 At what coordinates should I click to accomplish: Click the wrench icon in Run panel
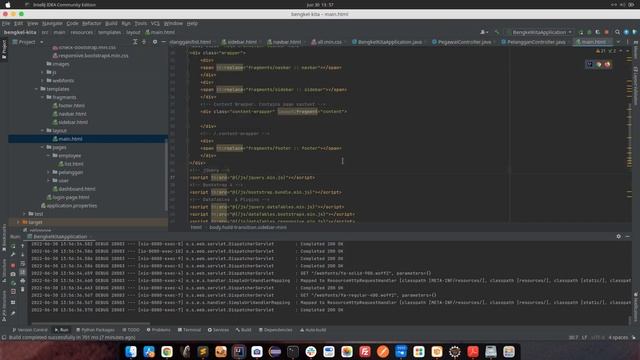[x=13, y=254]
